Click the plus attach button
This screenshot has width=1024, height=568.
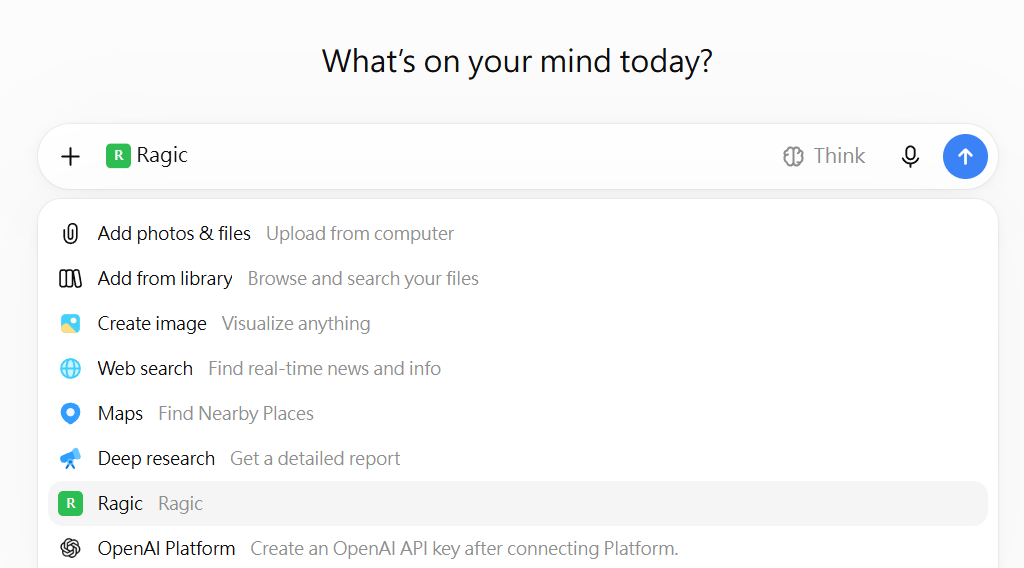coord(70,157)
